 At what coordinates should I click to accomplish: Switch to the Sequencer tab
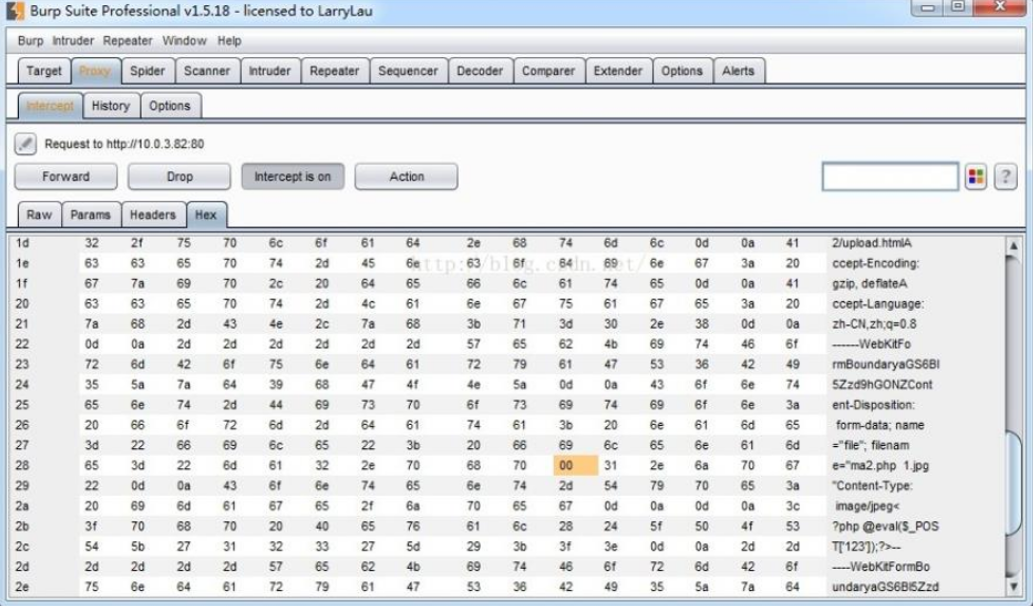[408, 71]
